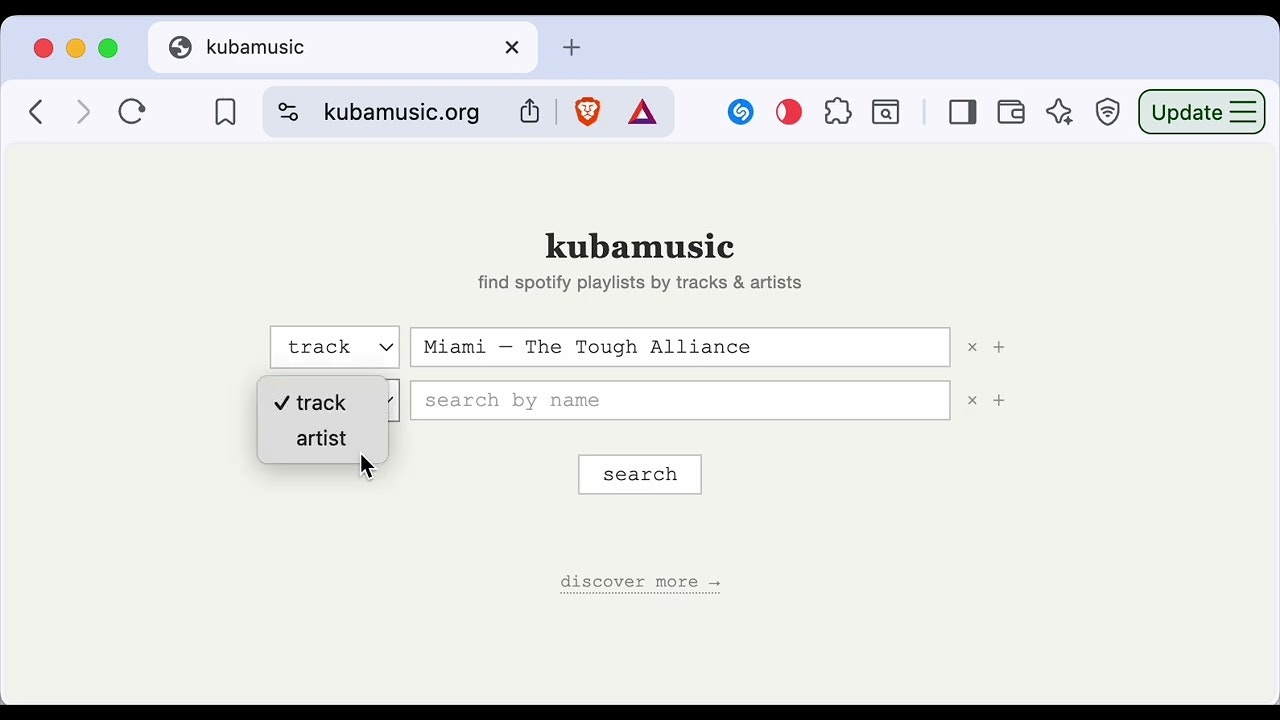Select track option in dropdown list

[x=322, y=403]
